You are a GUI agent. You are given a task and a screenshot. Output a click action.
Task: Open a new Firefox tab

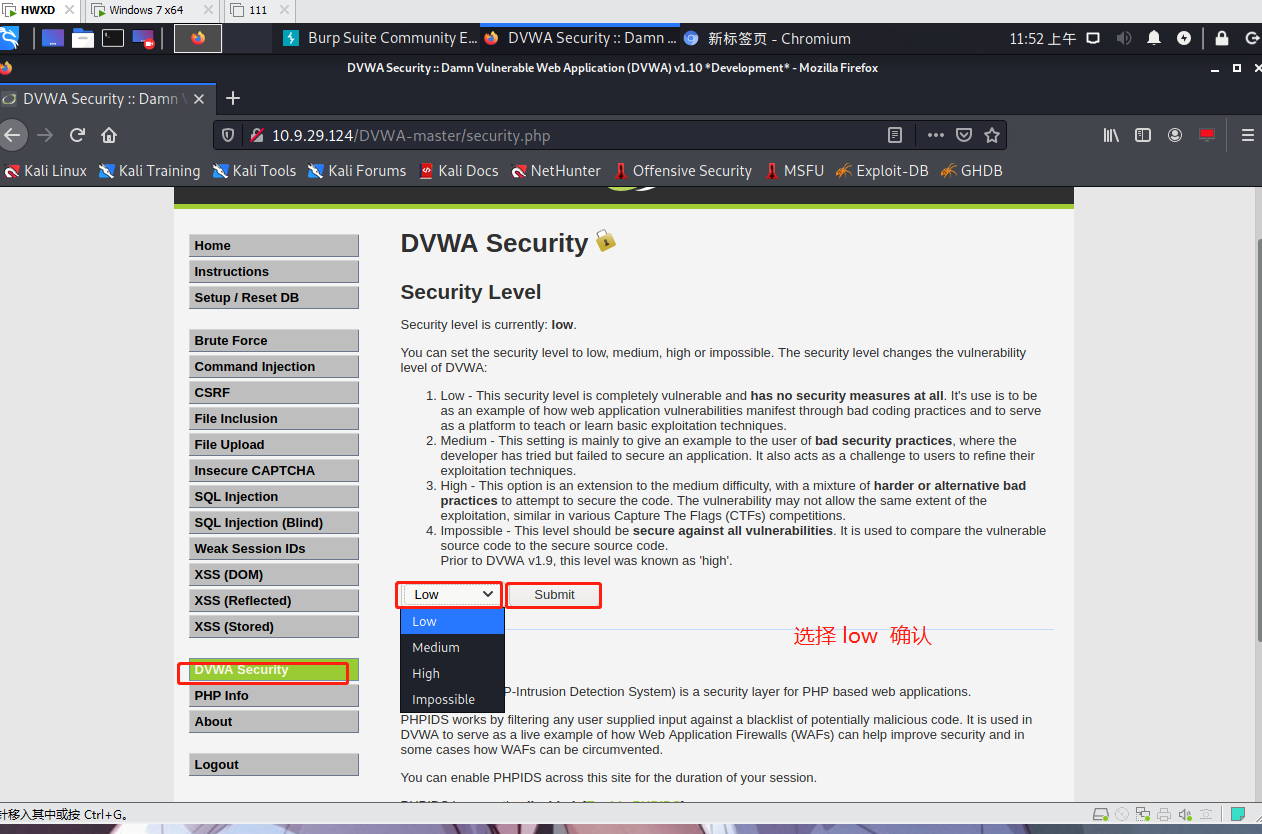[233, 98]
